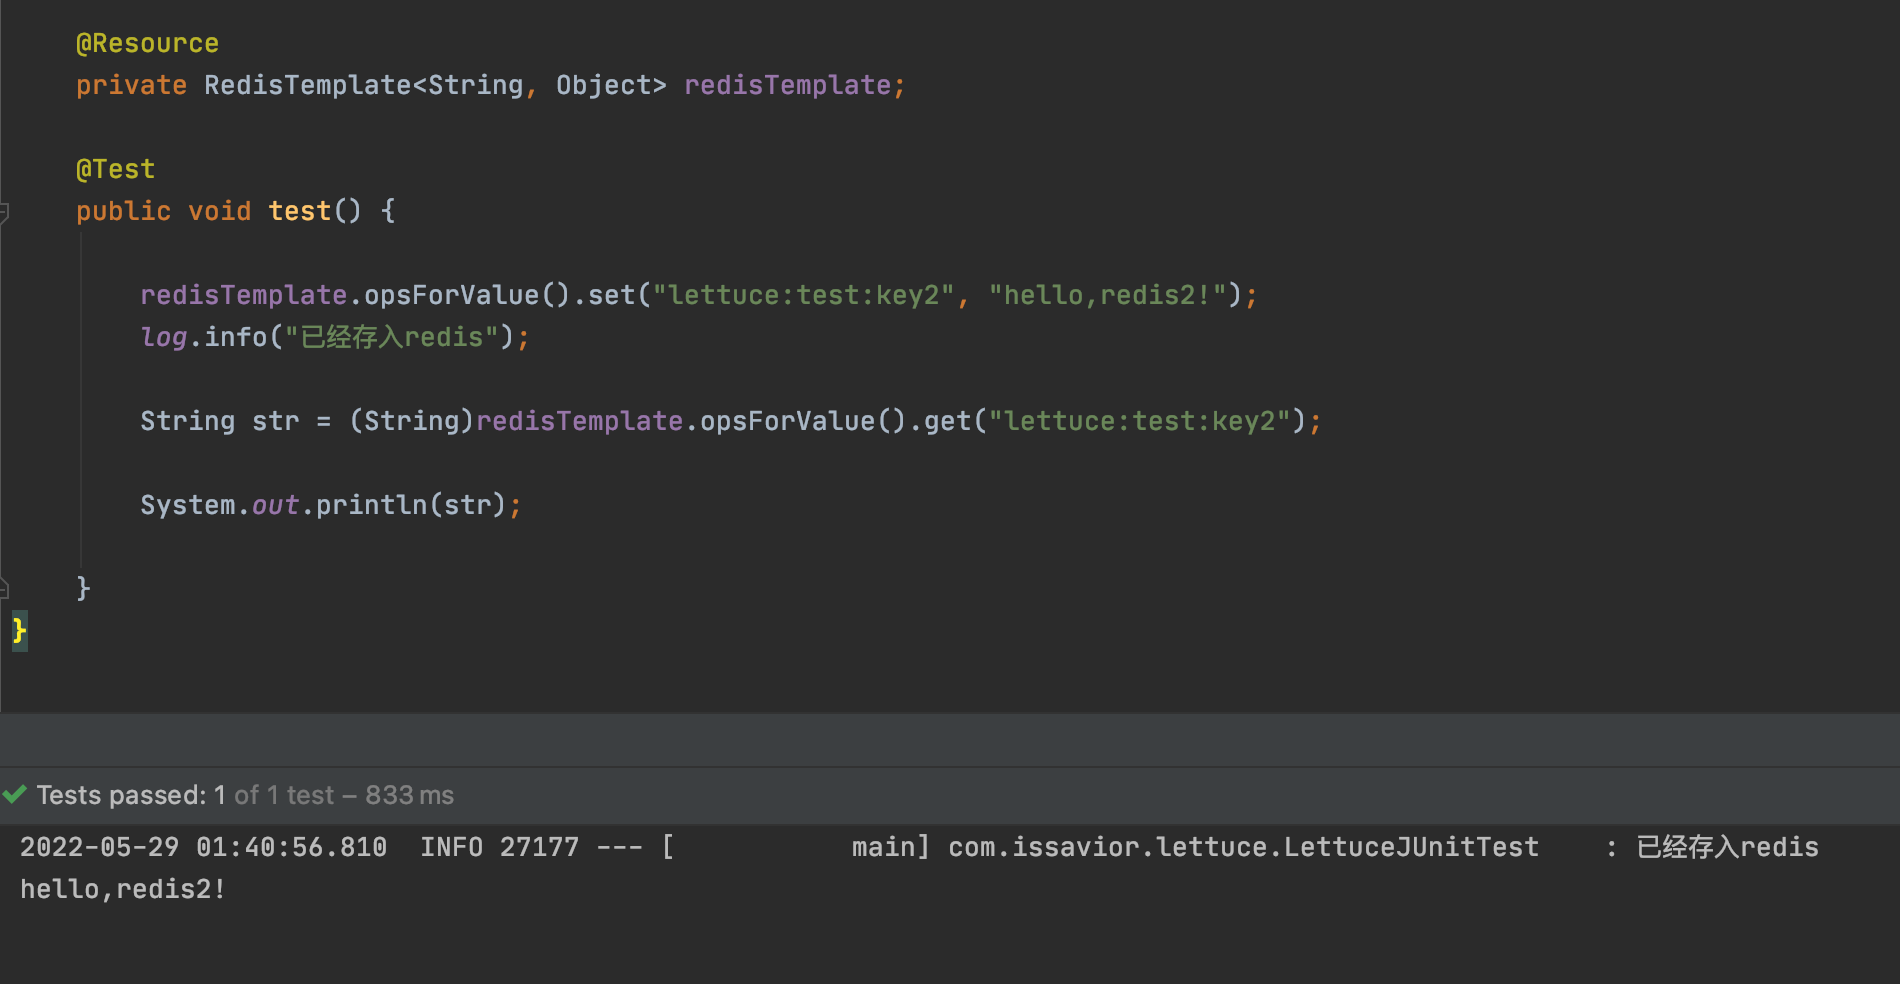Click the test method name

coord(299,212)
